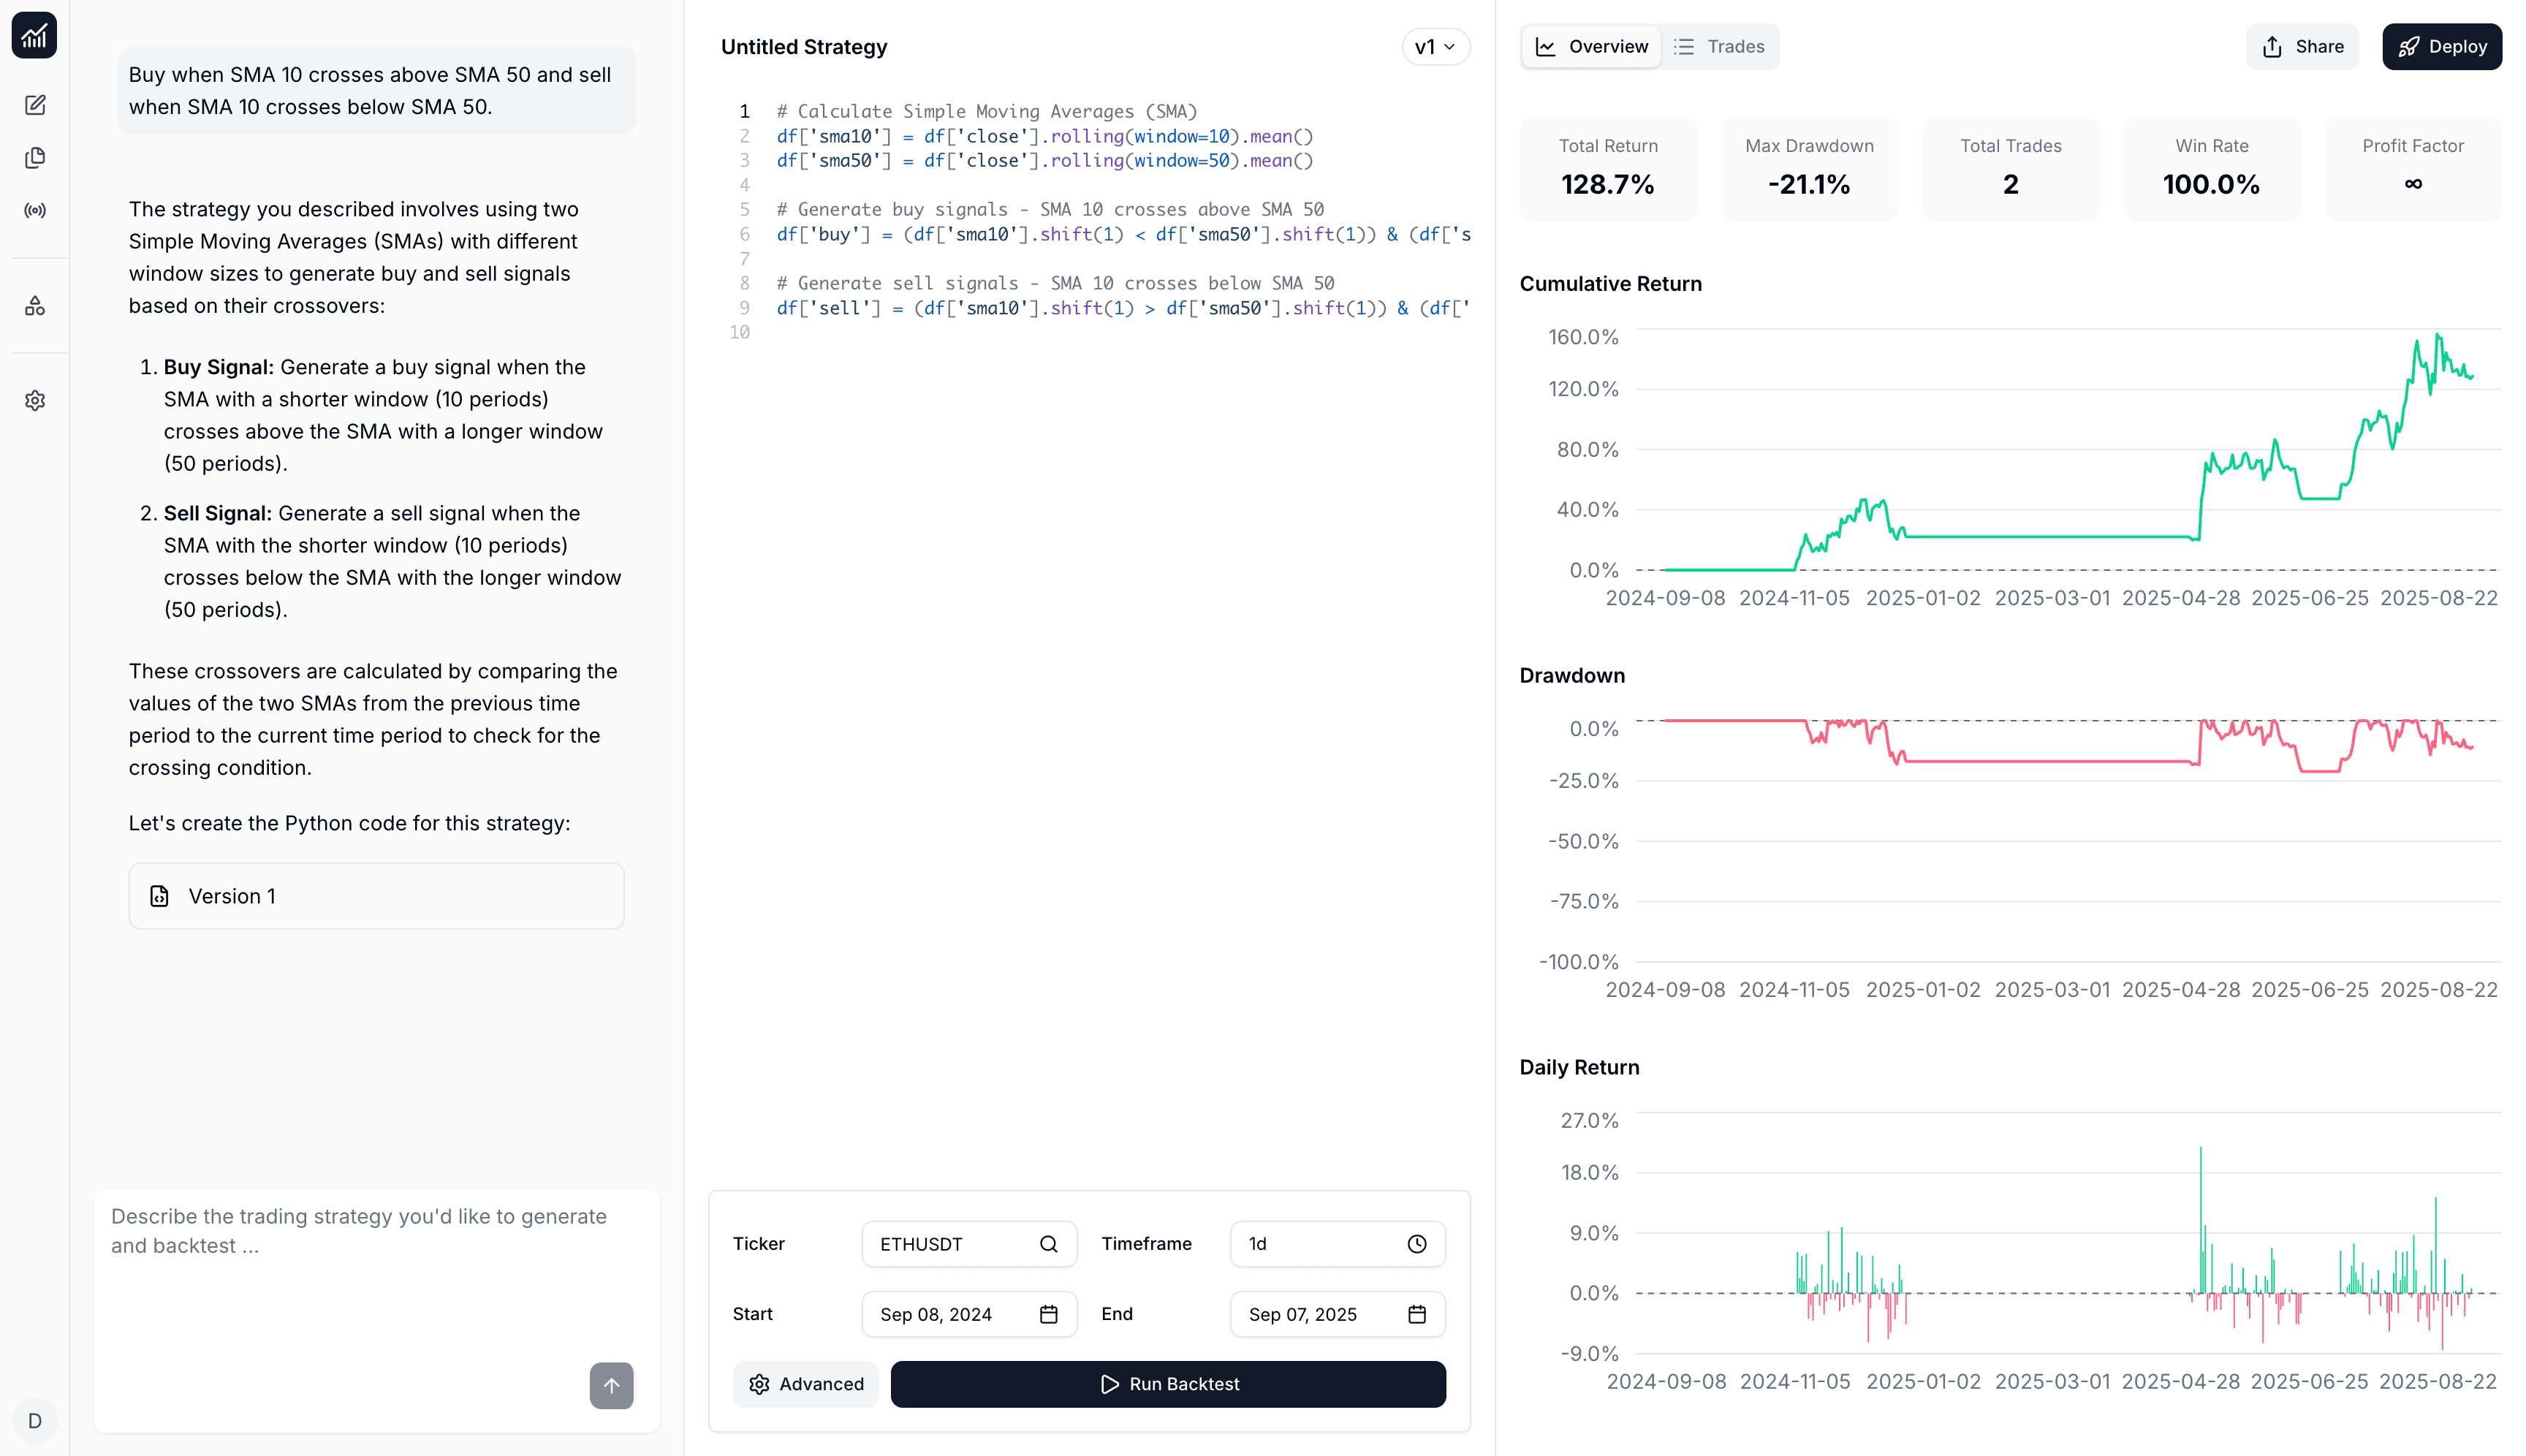
Task: Toggle the Advanced backtest options
Action: (805, 1384)
